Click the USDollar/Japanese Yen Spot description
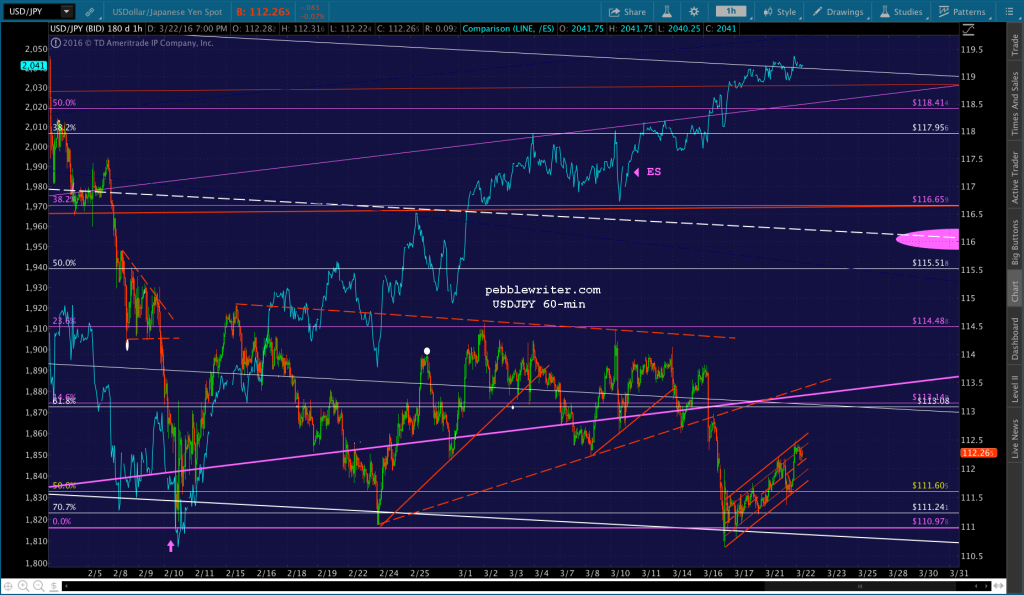Image resolution: width=1024 pixels, height=595 pixels. [x=167, y=12]
